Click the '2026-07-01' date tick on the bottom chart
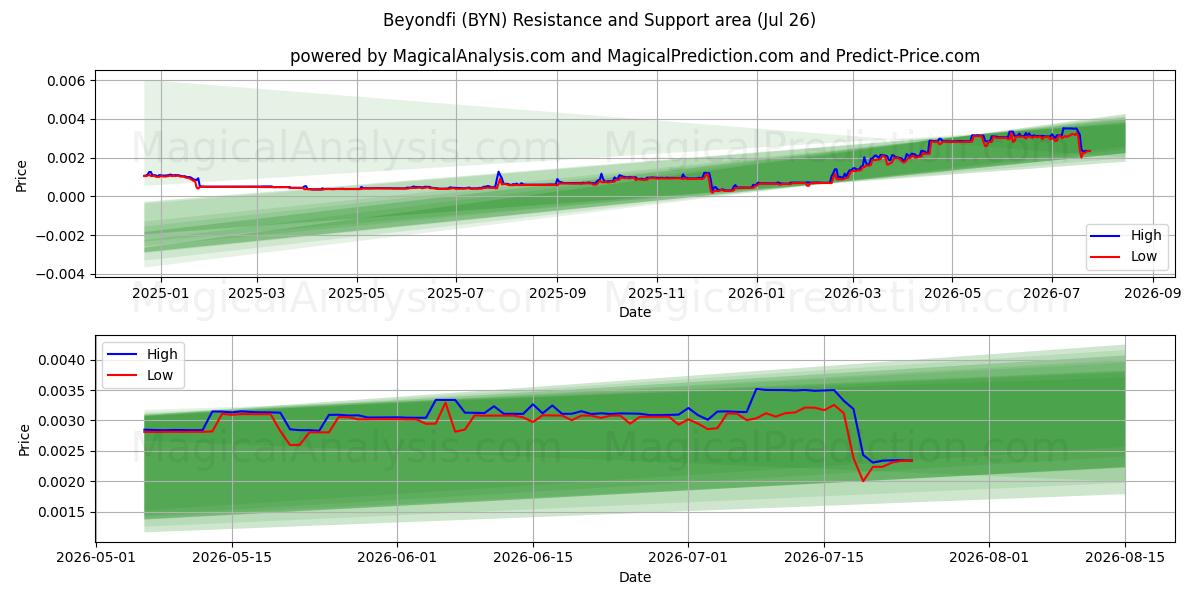Image resolution: width=1200 pixels, height=600 pixels. click(688, 559)
